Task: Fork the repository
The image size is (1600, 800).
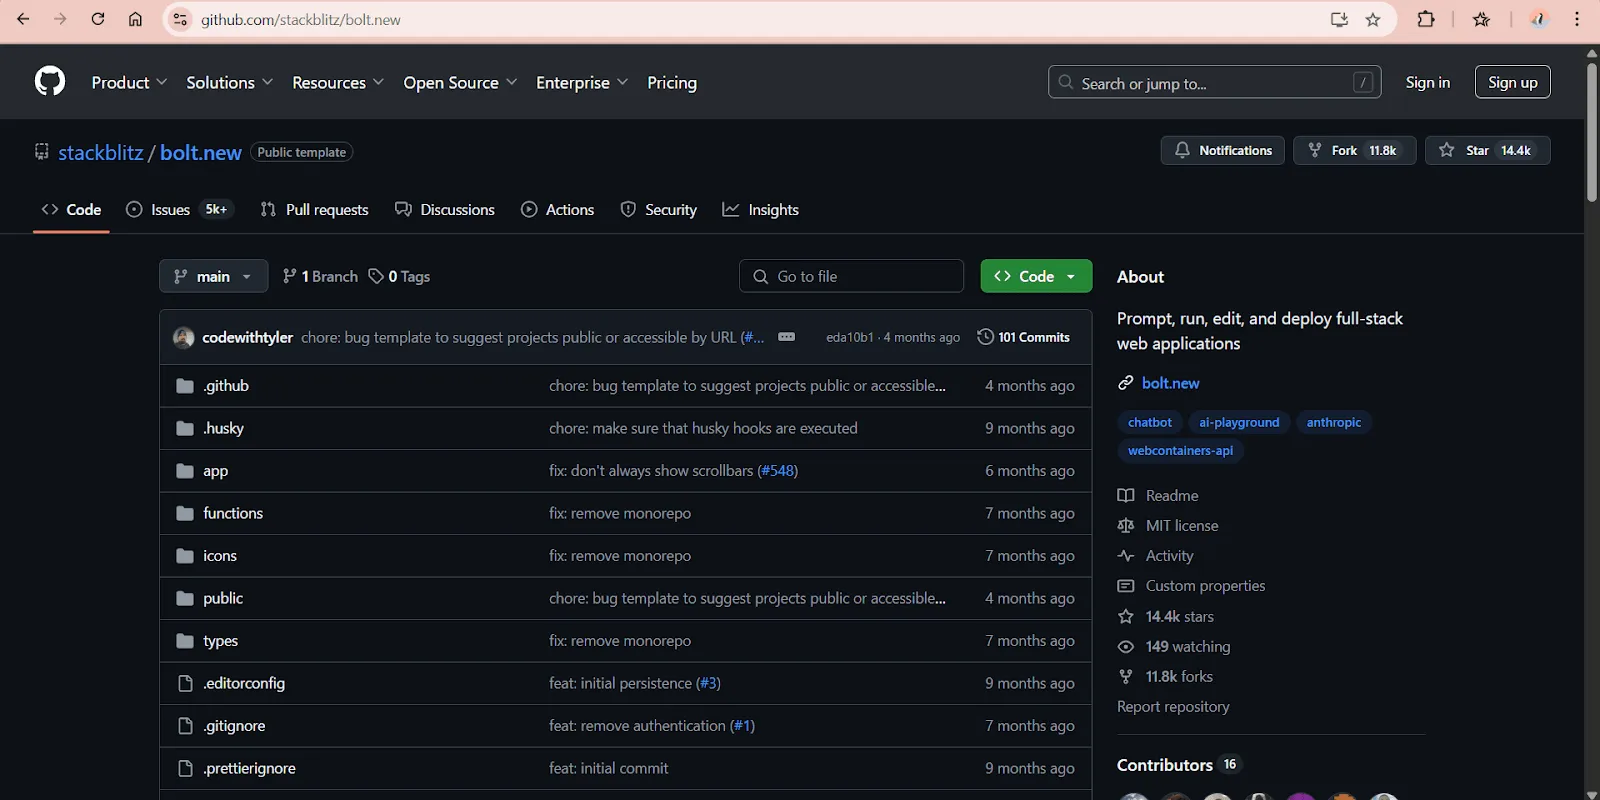Action: click(1355, 150)
